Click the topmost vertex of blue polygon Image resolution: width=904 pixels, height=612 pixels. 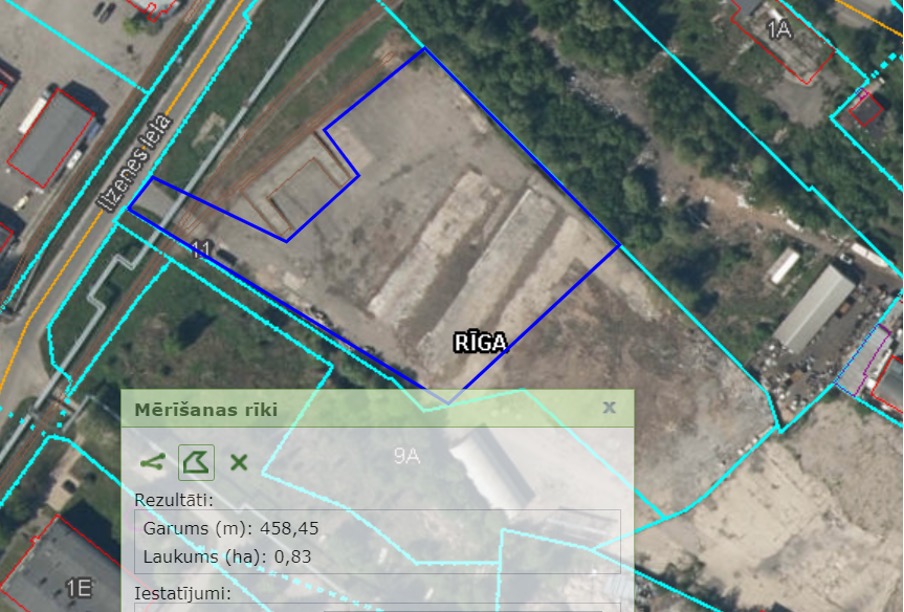424,48
